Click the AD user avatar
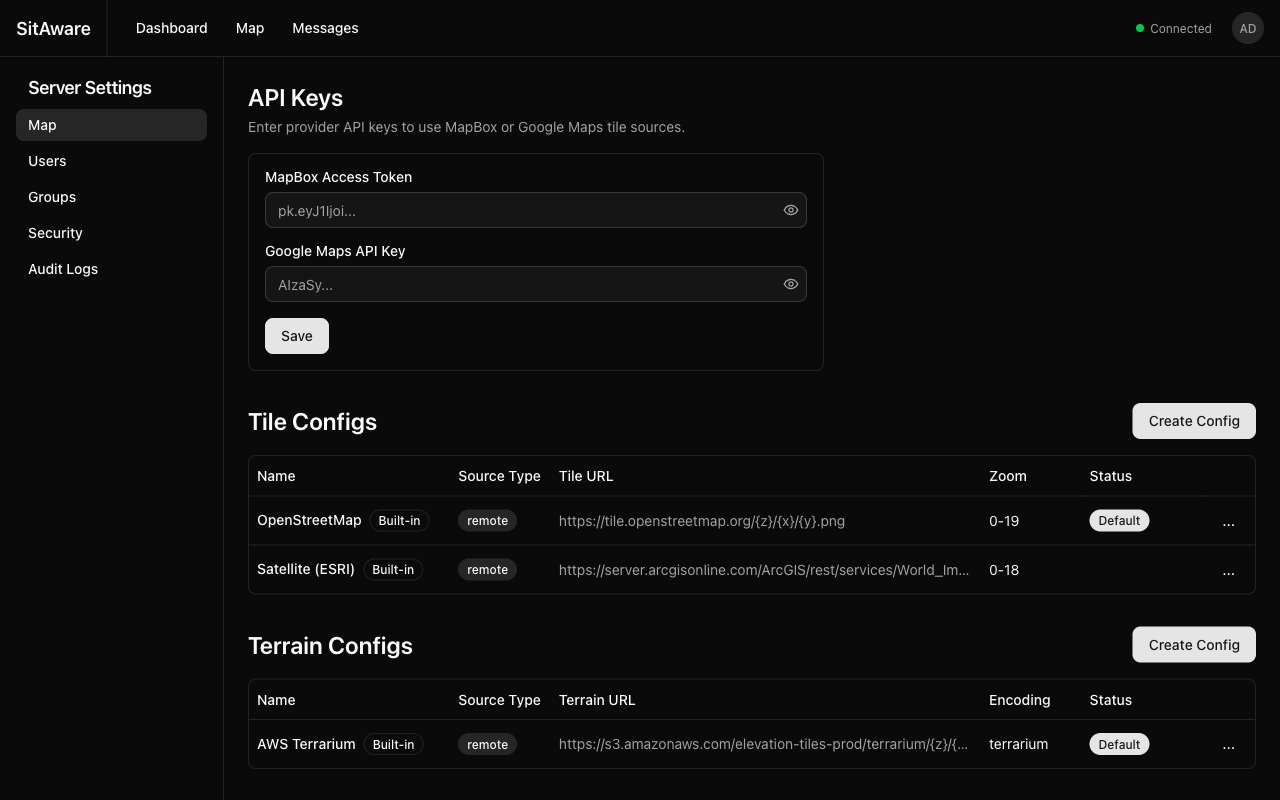The image size is (1280, 800). point(1247,28)
